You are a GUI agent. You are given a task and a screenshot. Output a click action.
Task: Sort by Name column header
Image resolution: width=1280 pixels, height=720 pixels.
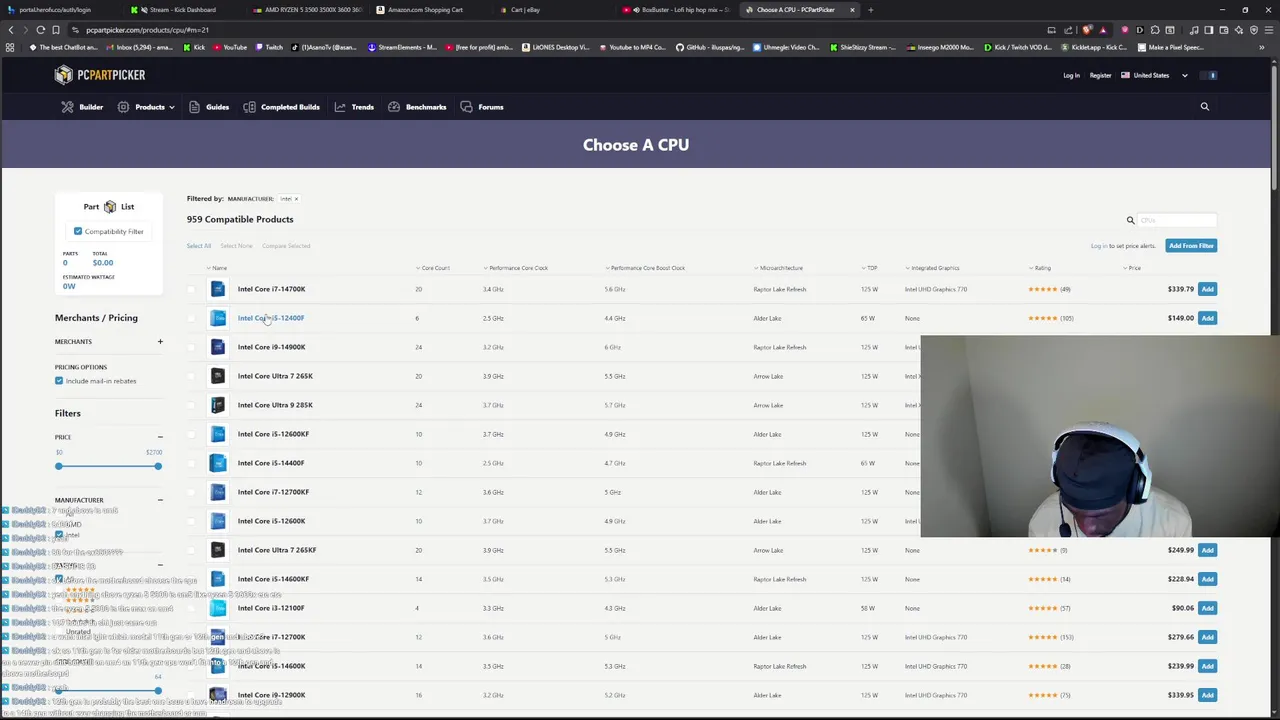pyautogui.click(x=217, y=268)
